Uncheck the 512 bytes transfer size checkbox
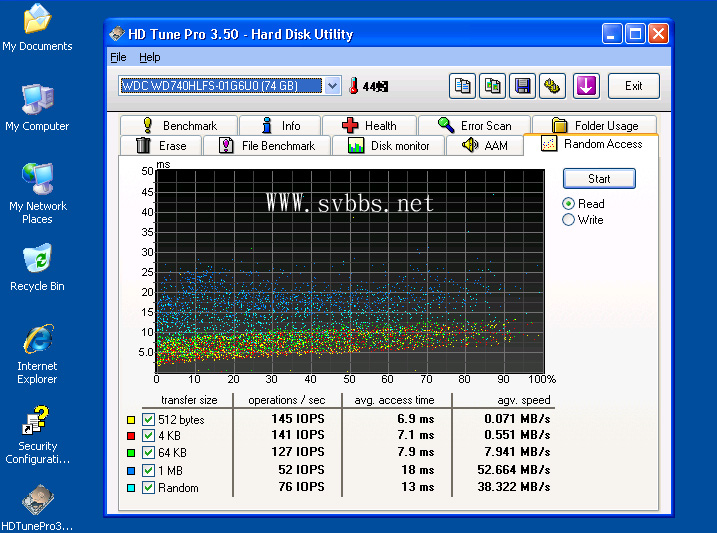Image resolution: width=717 pixels, height=533 pixels. [149, 420]
